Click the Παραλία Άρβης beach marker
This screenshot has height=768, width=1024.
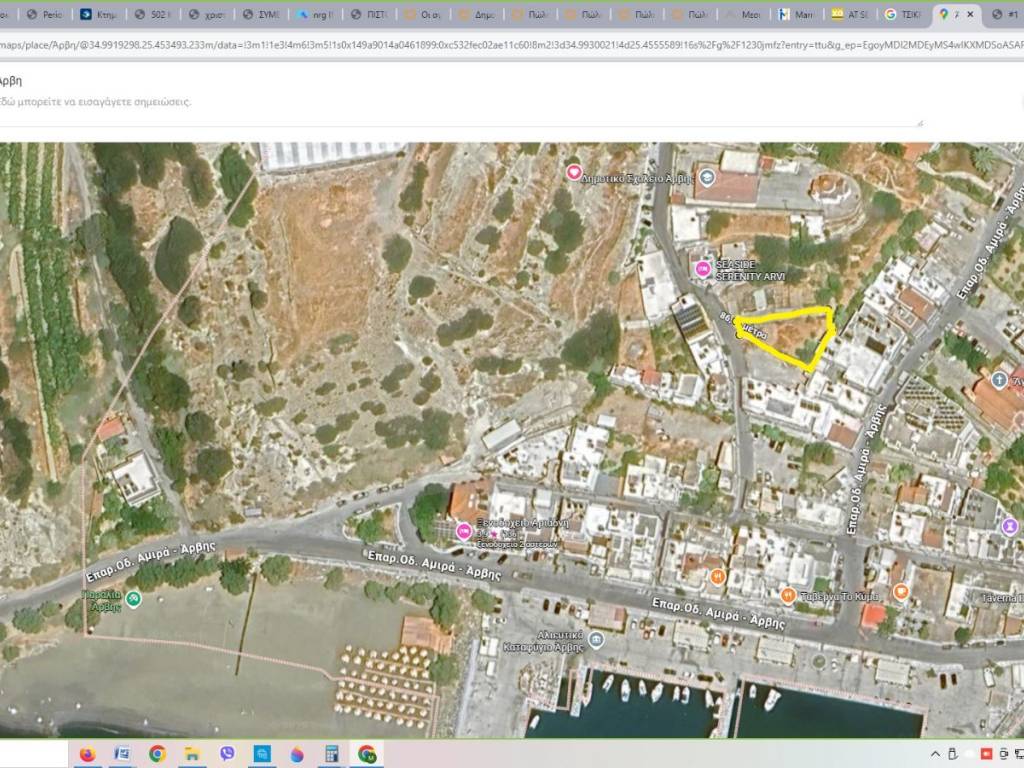coord(133,598)
